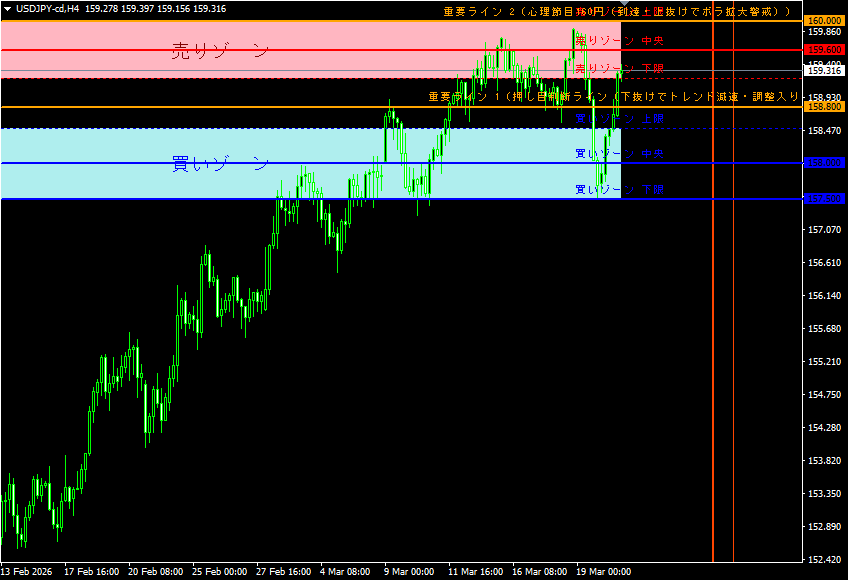
Task: Select the red 159.600 price tag
Action: (x=825, y=50)
